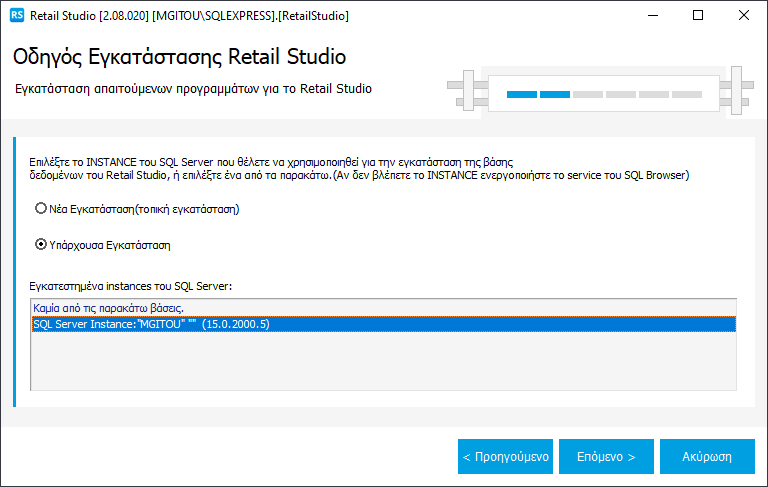Click the second blue progress step segment
The image size is (768, 487).
point(555,94)
